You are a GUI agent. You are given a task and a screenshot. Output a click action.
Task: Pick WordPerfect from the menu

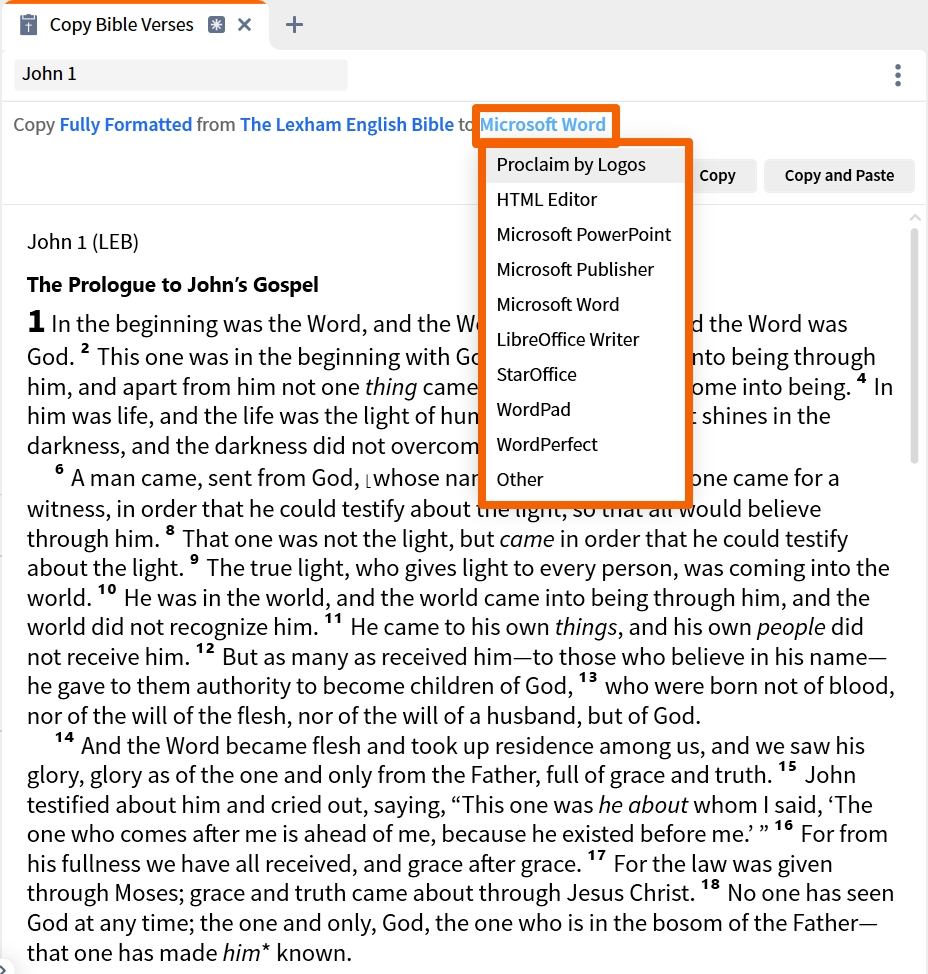pos(585,445)
